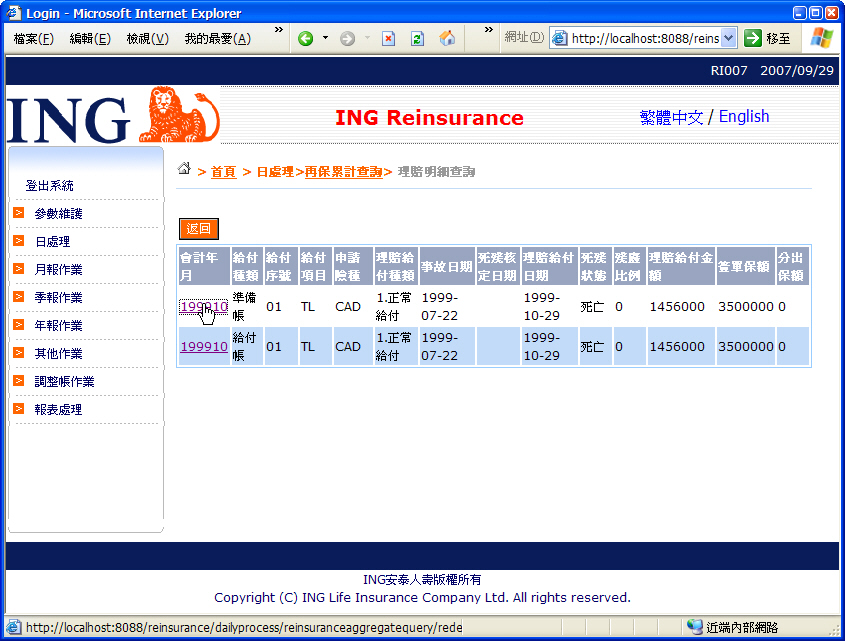Click the IE window title bar icon
This screenshot has width=845, height=641.
(x=13, y=12)
